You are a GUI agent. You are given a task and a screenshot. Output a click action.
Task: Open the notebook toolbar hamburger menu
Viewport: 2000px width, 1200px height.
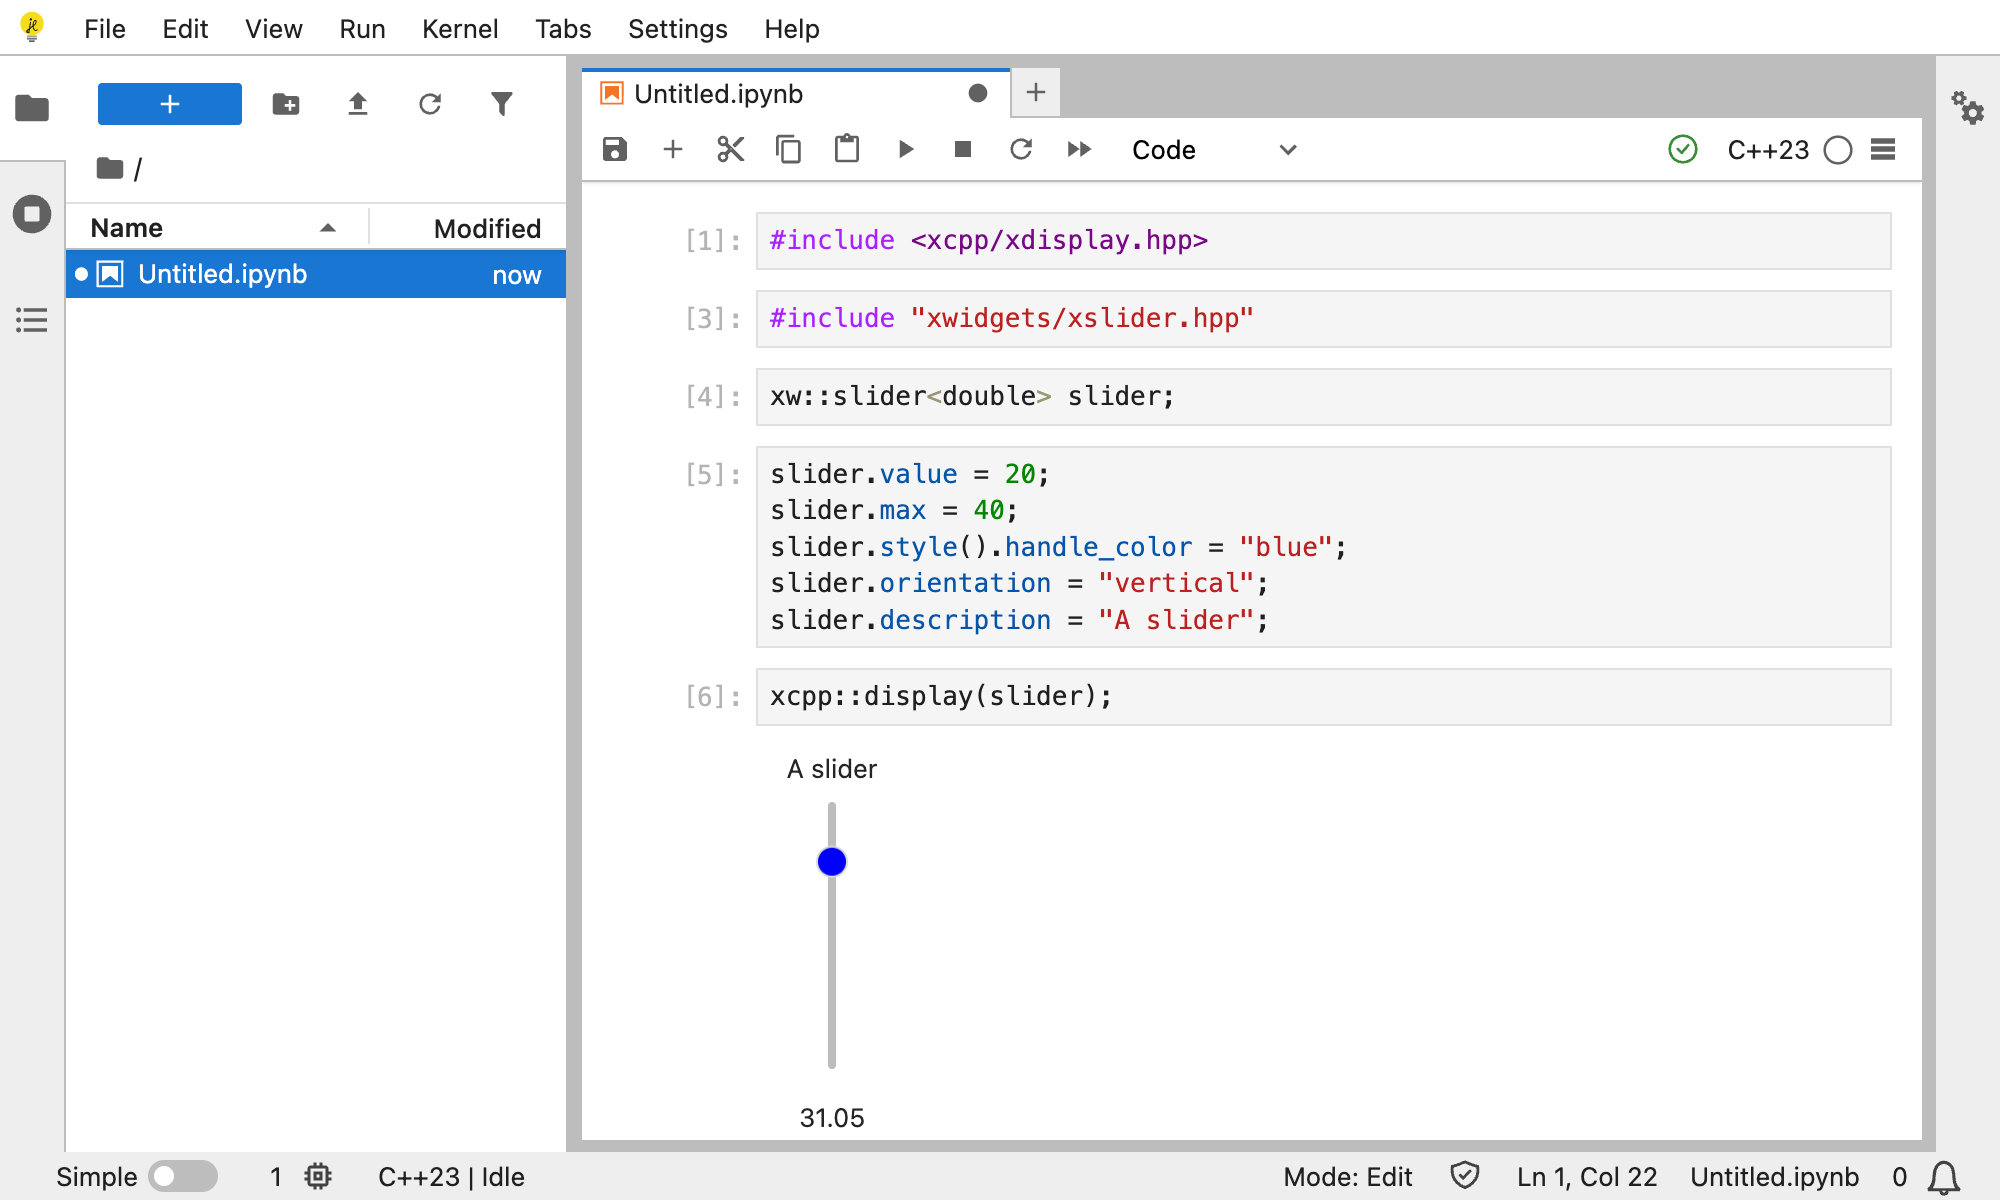(1883, 149)
